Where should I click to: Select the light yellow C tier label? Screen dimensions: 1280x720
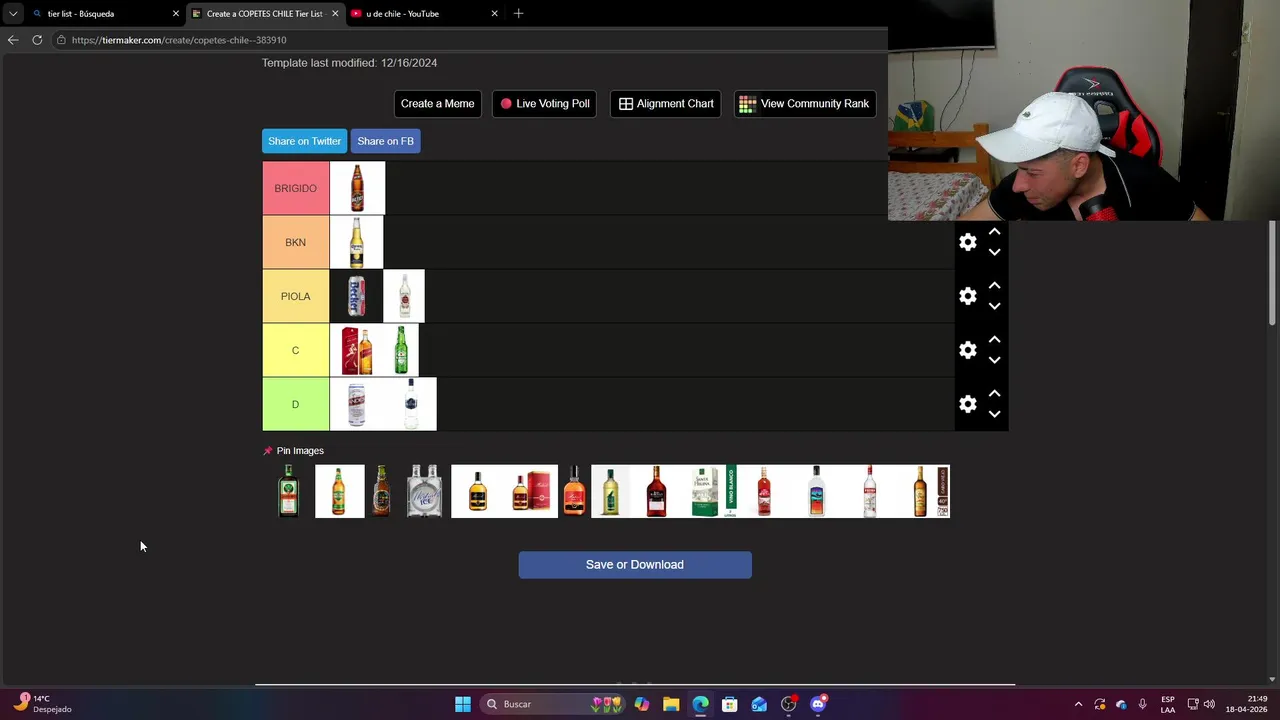click(295, 350)
